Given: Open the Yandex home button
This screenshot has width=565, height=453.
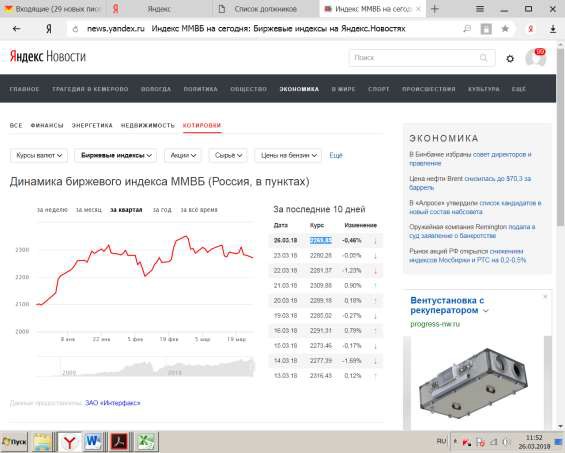Looking at the screenshot, I should point(49,29).
